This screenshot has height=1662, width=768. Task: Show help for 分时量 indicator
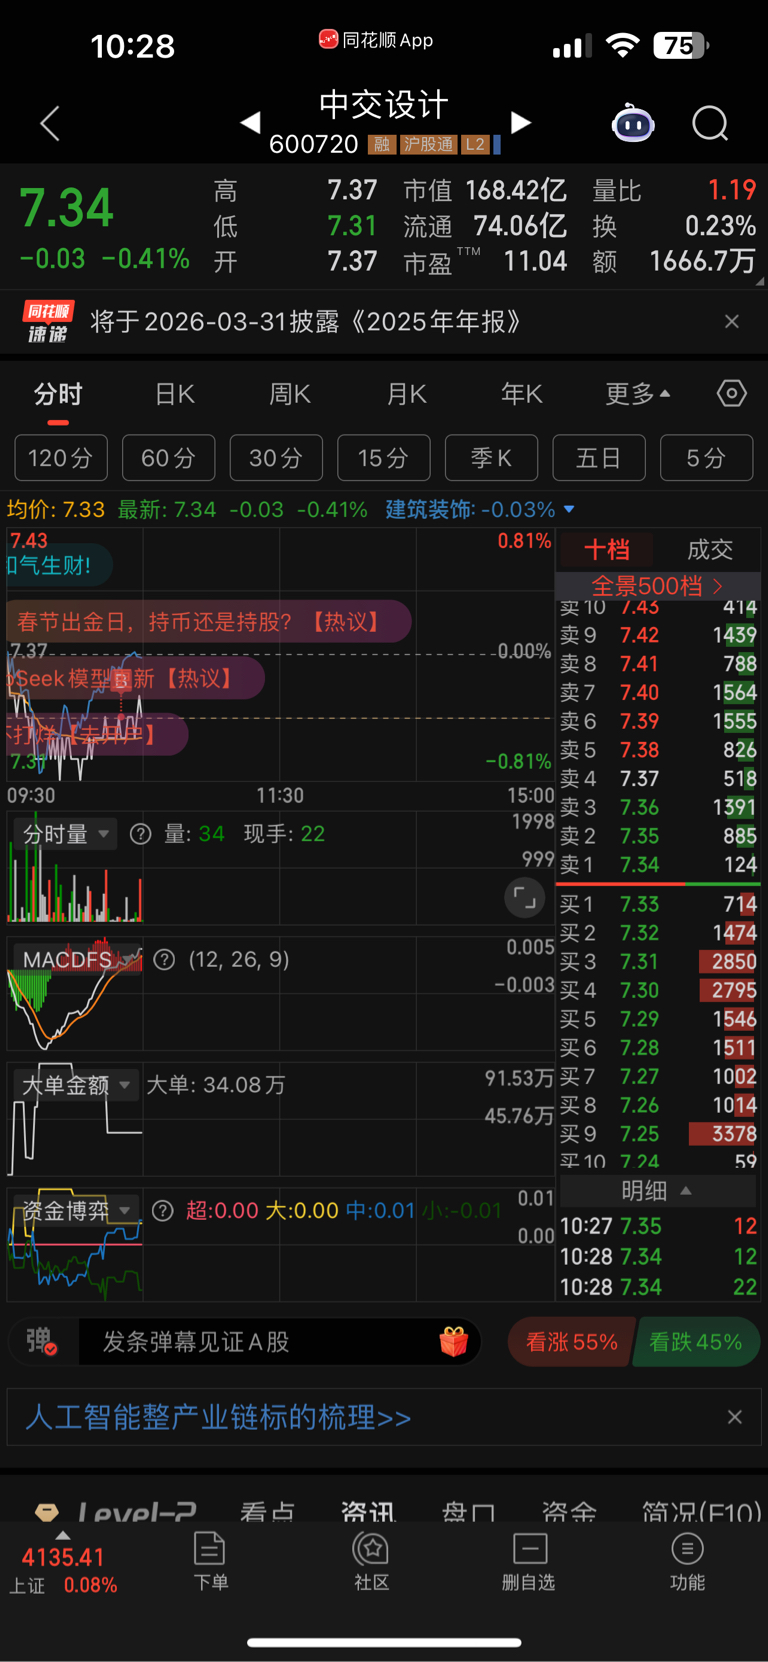141,834
